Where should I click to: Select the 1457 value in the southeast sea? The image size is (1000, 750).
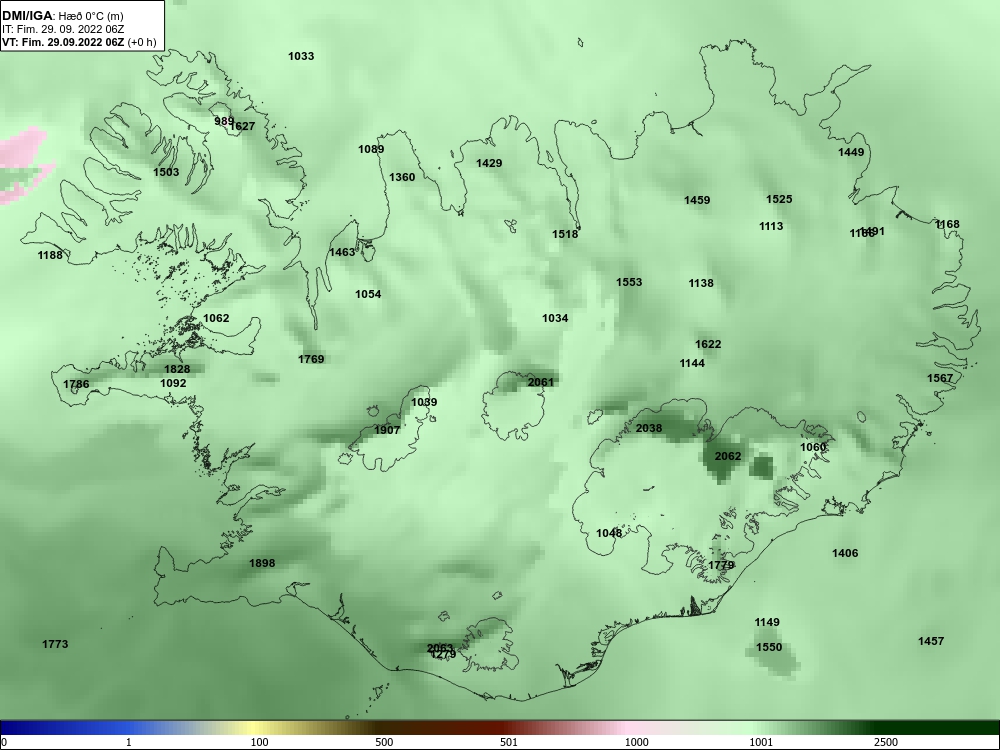point(931,641)
